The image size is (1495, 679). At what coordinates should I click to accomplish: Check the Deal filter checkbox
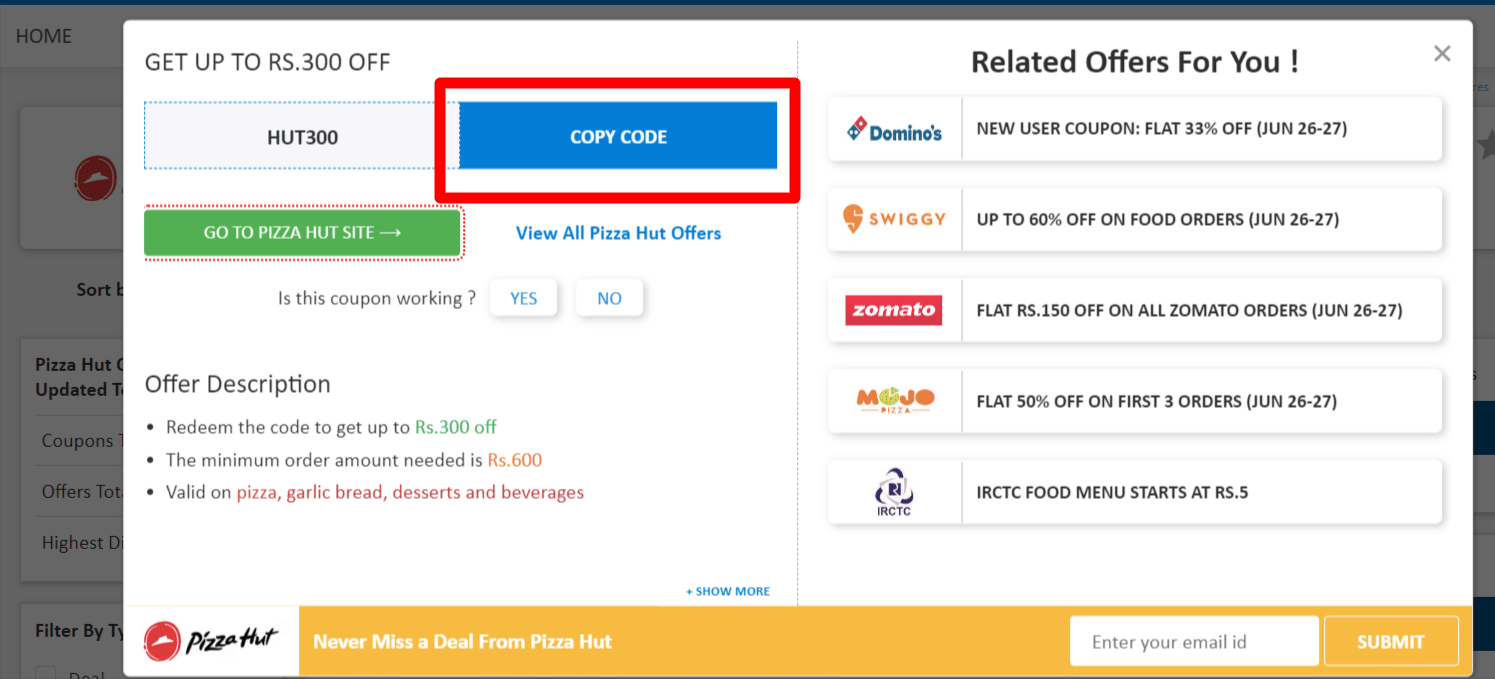[x=46, y=674]
